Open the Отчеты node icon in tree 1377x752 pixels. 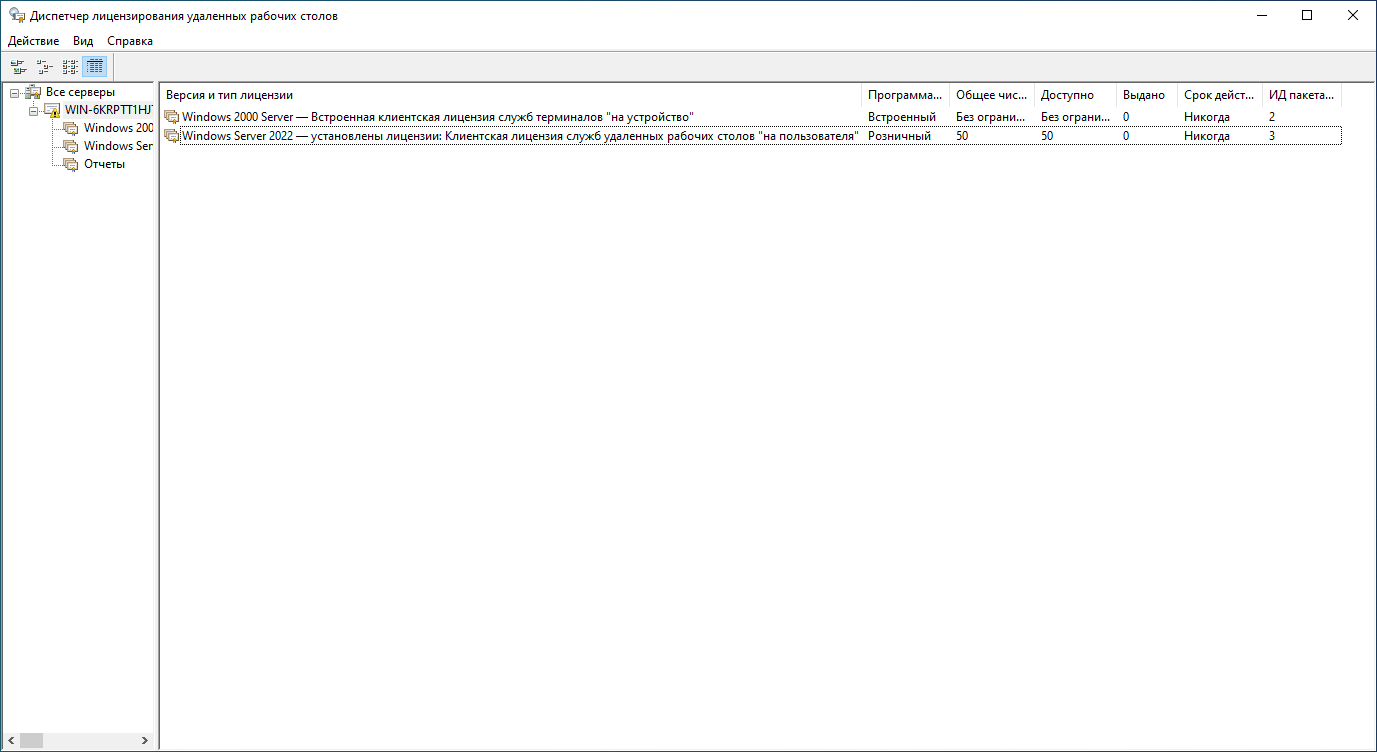pyautogui.click(x=70, y=164)
